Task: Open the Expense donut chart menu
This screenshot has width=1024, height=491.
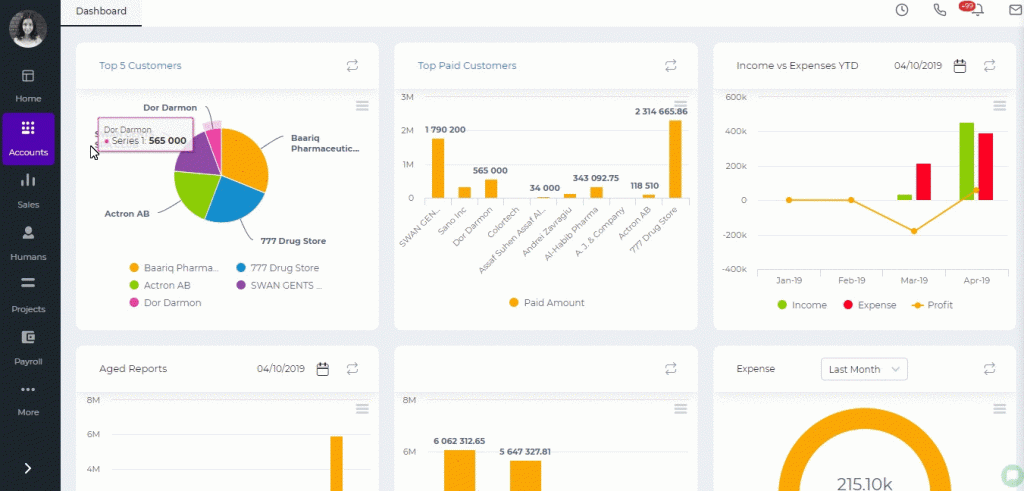Action: pos(999,409)
